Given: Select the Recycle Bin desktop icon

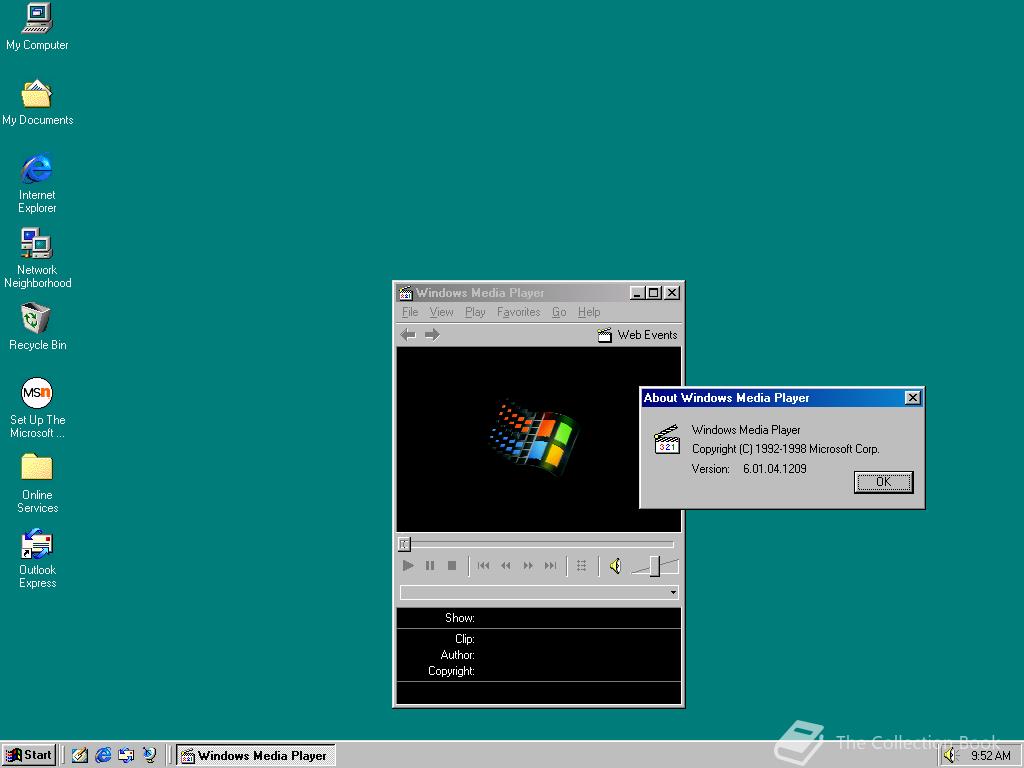Looking at the screenshot, I should [x=37, y=327].
